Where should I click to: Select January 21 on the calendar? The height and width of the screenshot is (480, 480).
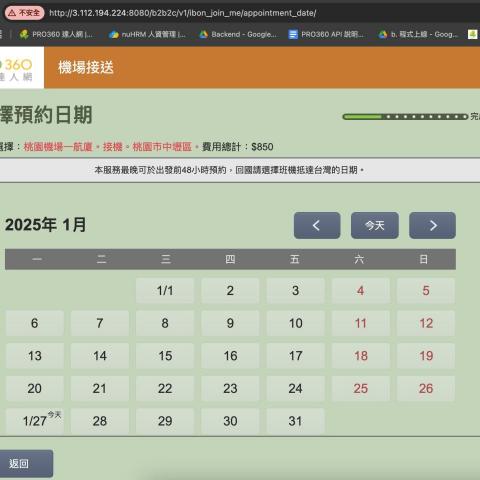tap(100, 389)
